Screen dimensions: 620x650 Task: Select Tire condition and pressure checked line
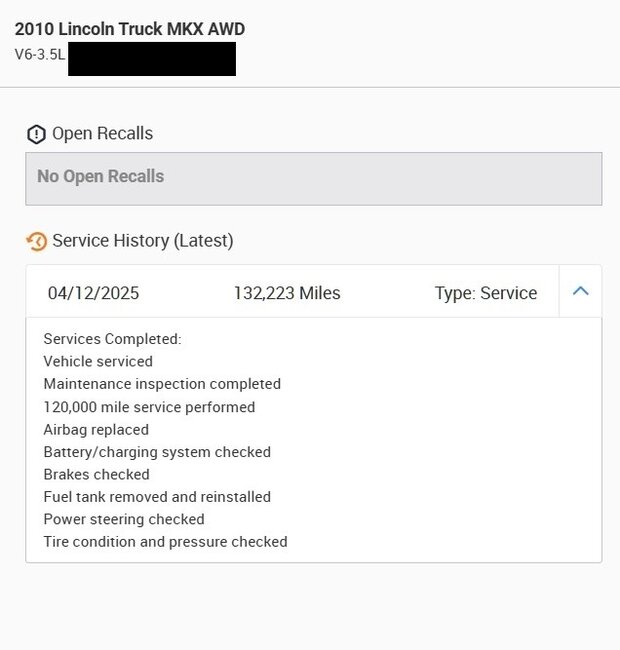pos(165,541)
